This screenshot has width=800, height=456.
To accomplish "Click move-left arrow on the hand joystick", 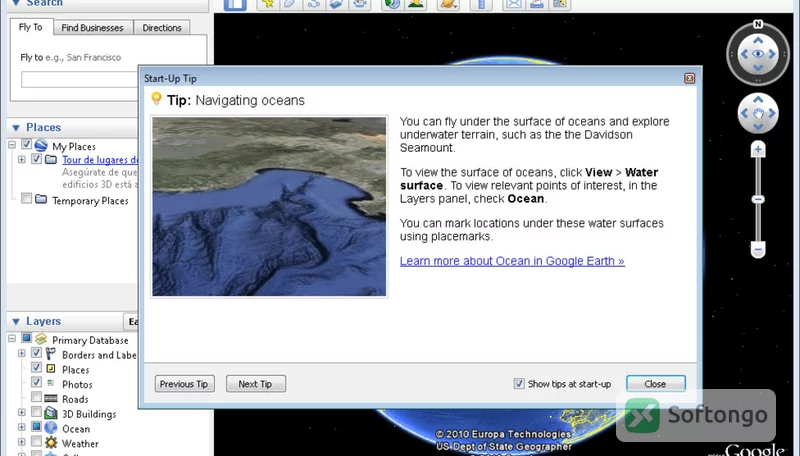I will (x=744, y=113).
